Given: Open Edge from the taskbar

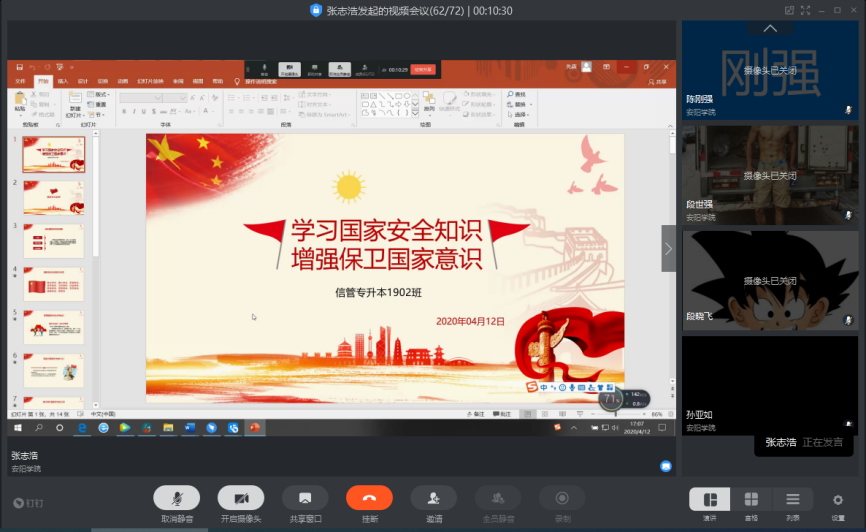Looking at the screenshot, I should 82,428.
